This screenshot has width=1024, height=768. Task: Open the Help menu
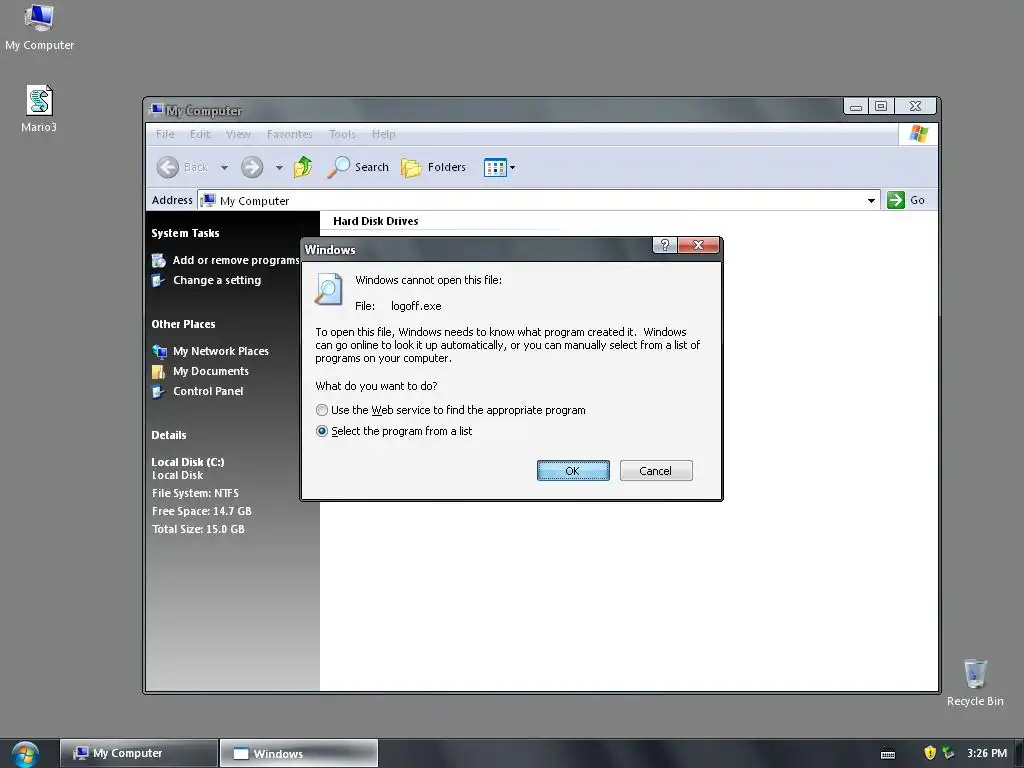point(383,134)
